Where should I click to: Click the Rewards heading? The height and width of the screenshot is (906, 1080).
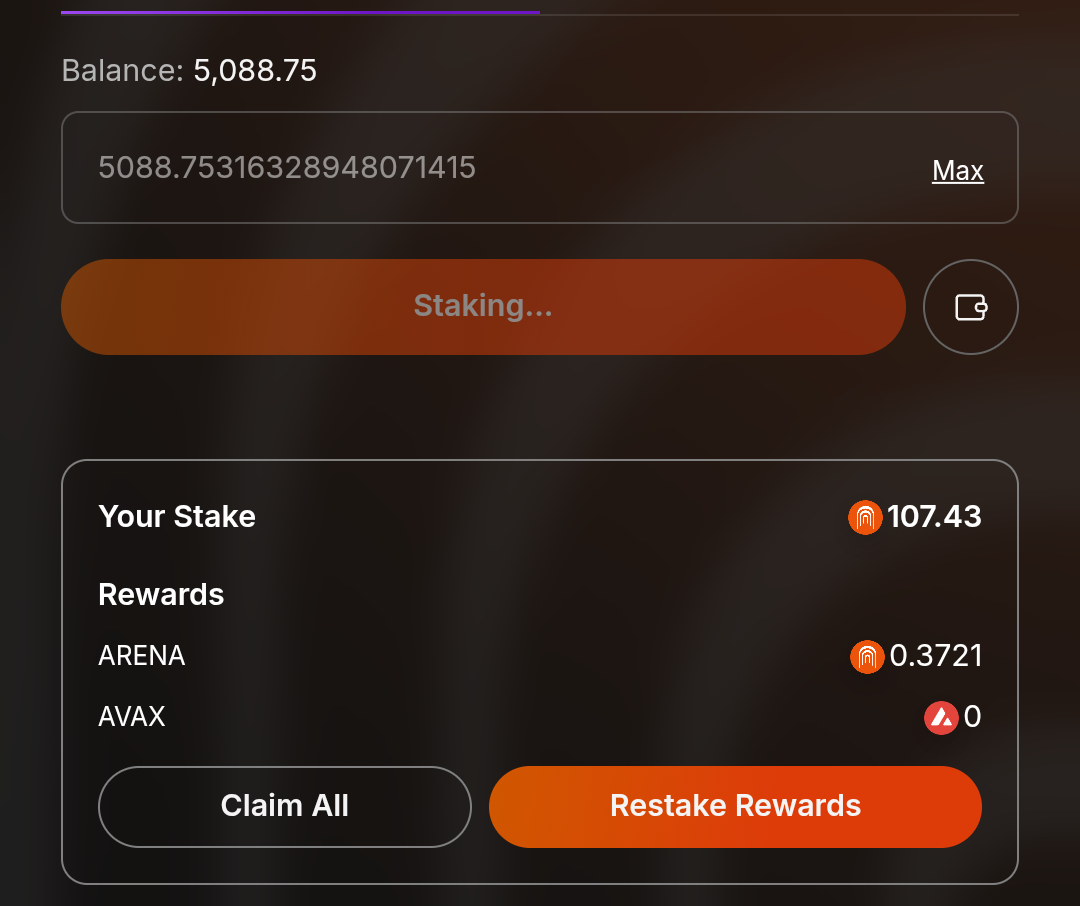[161, 595]
